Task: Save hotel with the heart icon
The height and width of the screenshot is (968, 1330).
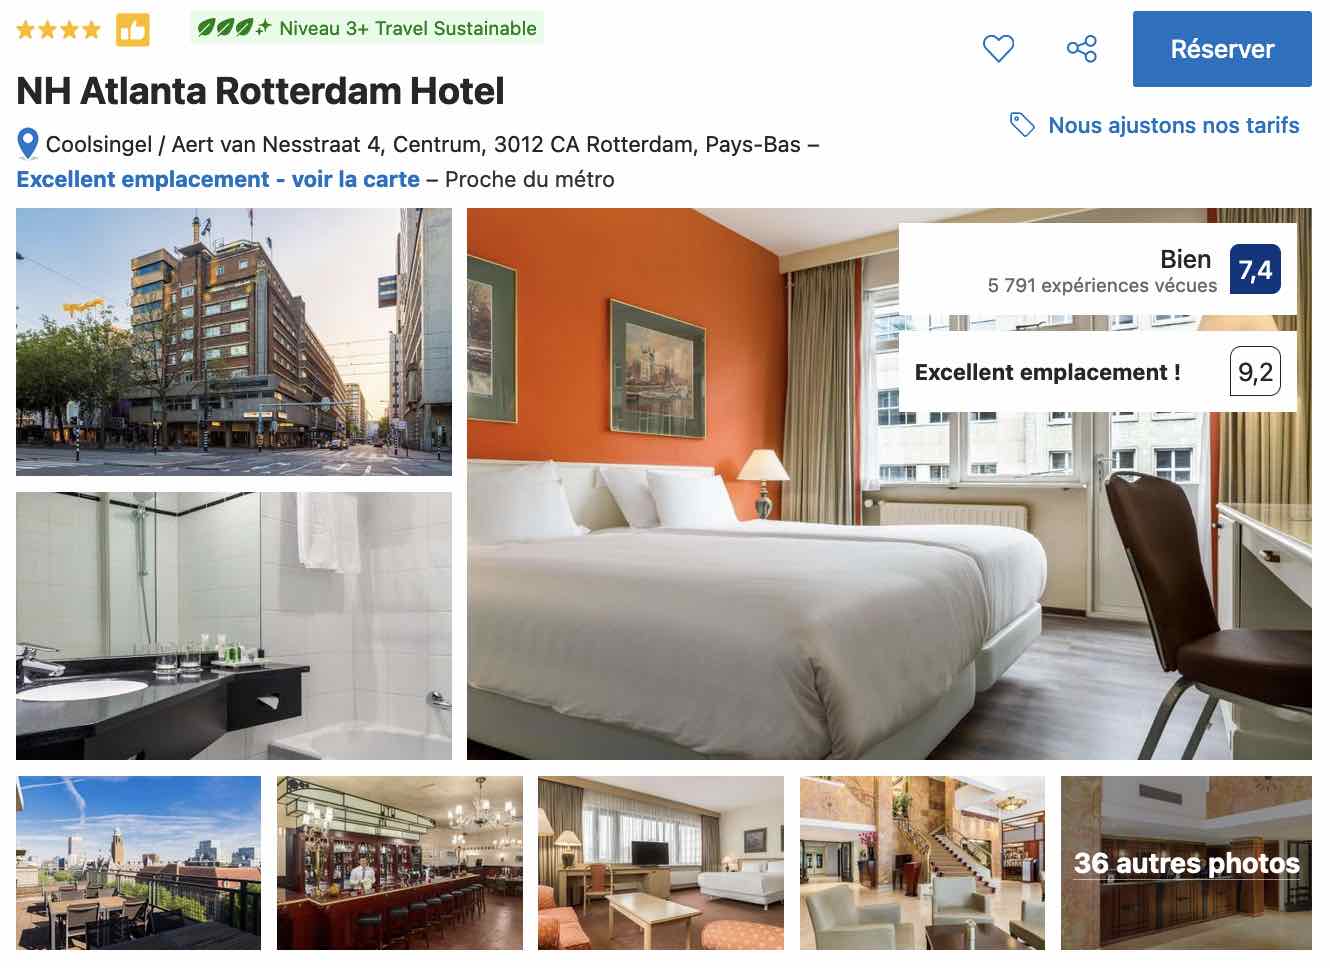Action: 998,48
